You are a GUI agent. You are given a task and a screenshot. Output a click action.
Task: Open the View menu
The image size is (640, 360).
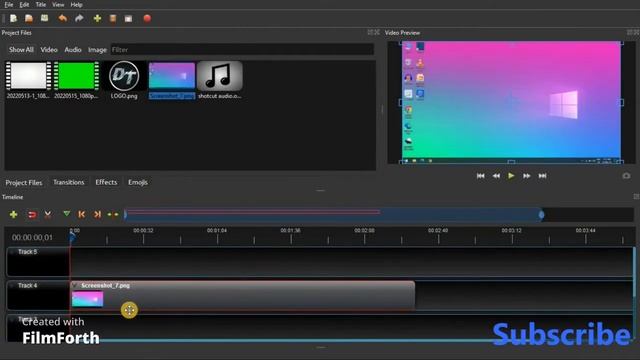click(58, 4)
